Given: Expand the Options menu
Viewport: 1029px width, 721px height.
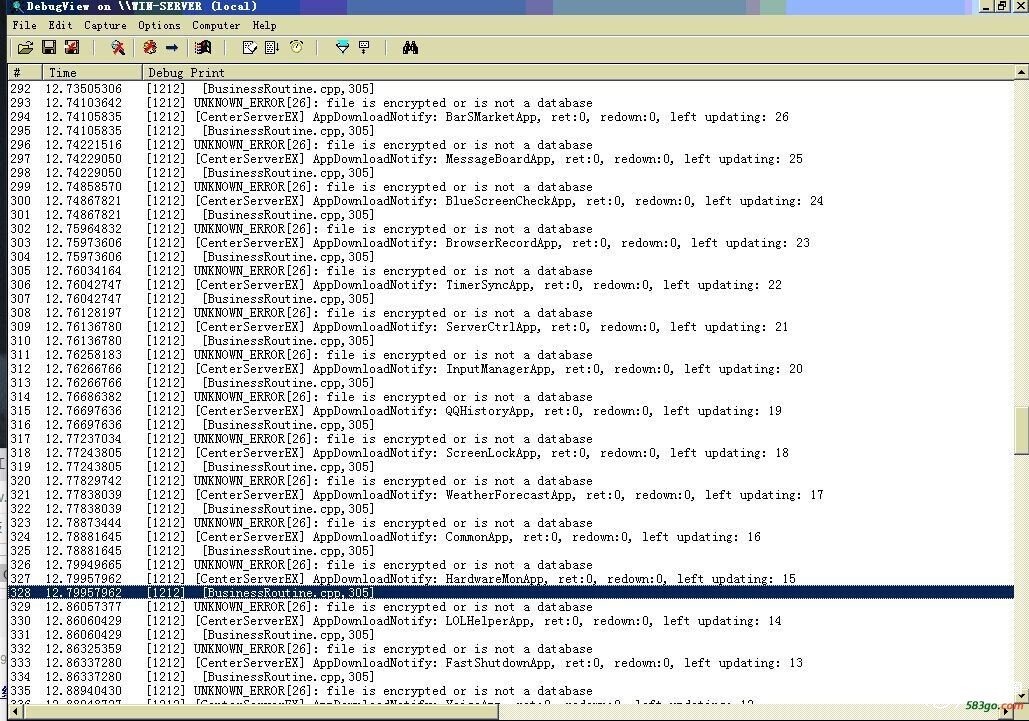Looking at the screenshot, I should click(x=159, y=25).
